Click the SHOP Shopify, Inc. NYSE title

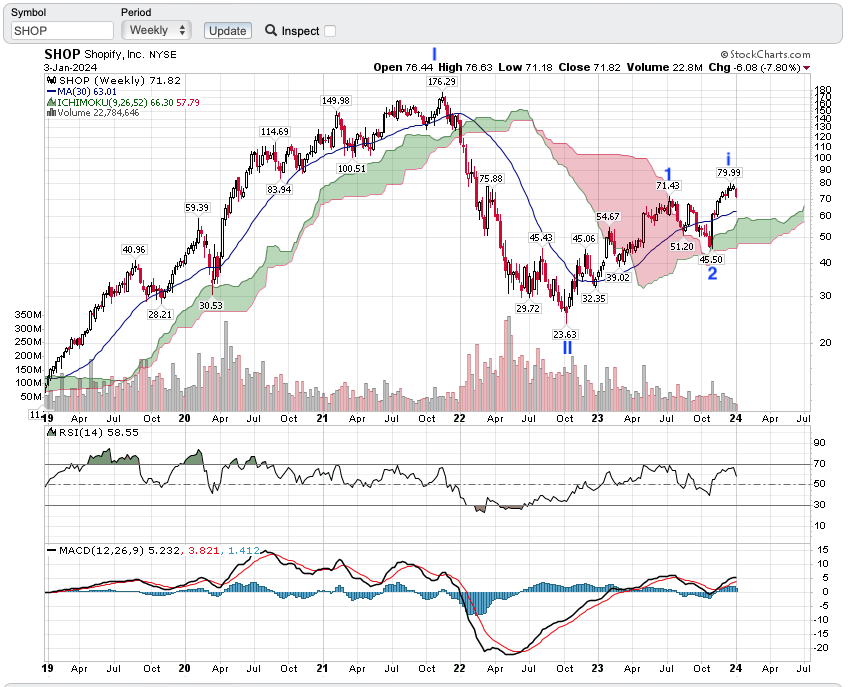(111, 54)
